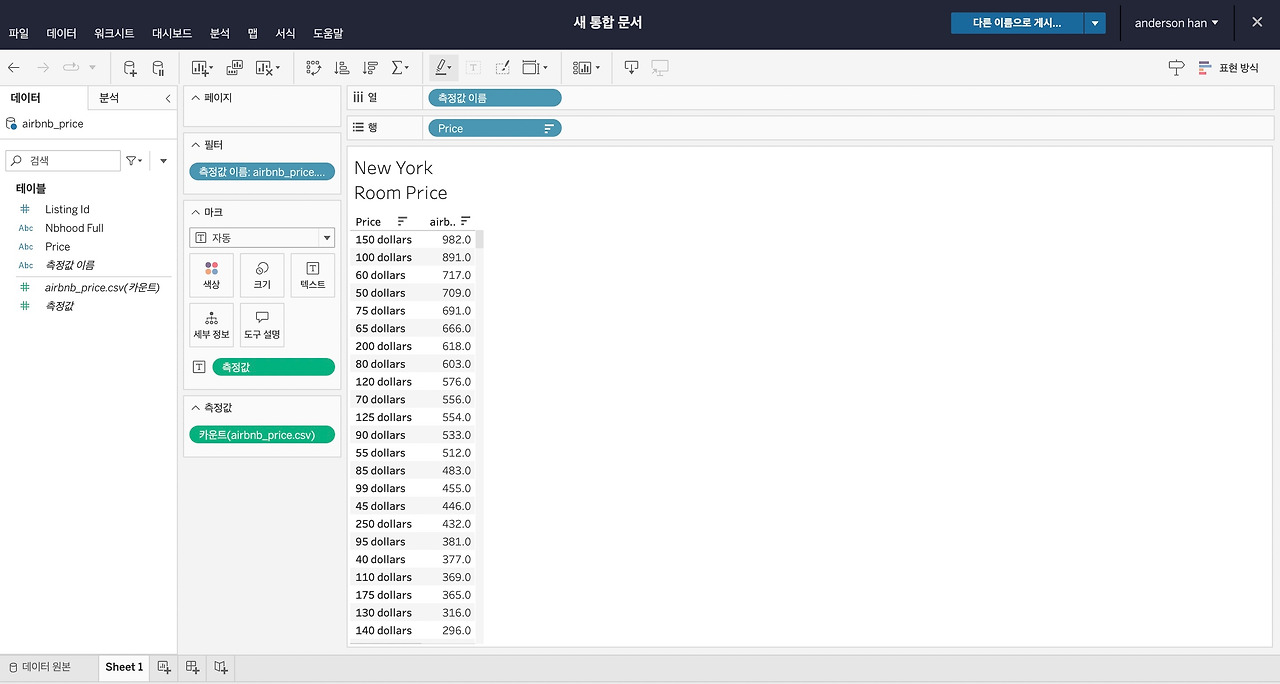Open publish options dropdown arrow
1280x684 pixels.
pyautogui.click(x=1096, y=22)
